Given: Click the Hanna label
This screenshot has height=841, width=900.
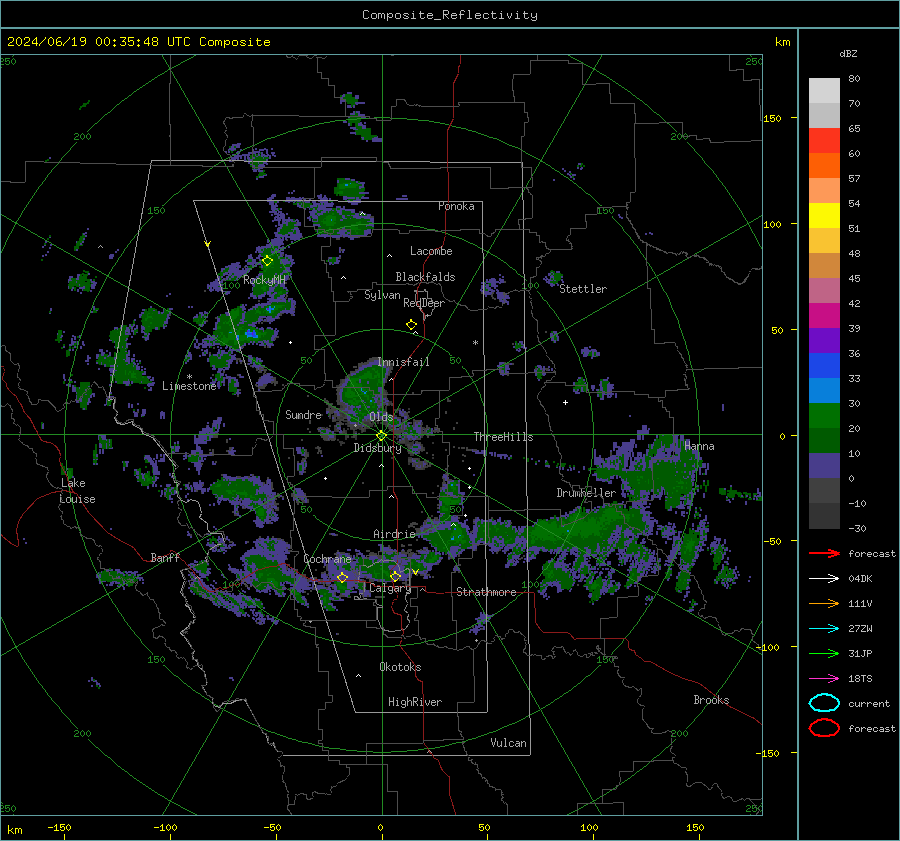Looking at the screenshot, I should [699, 446].
